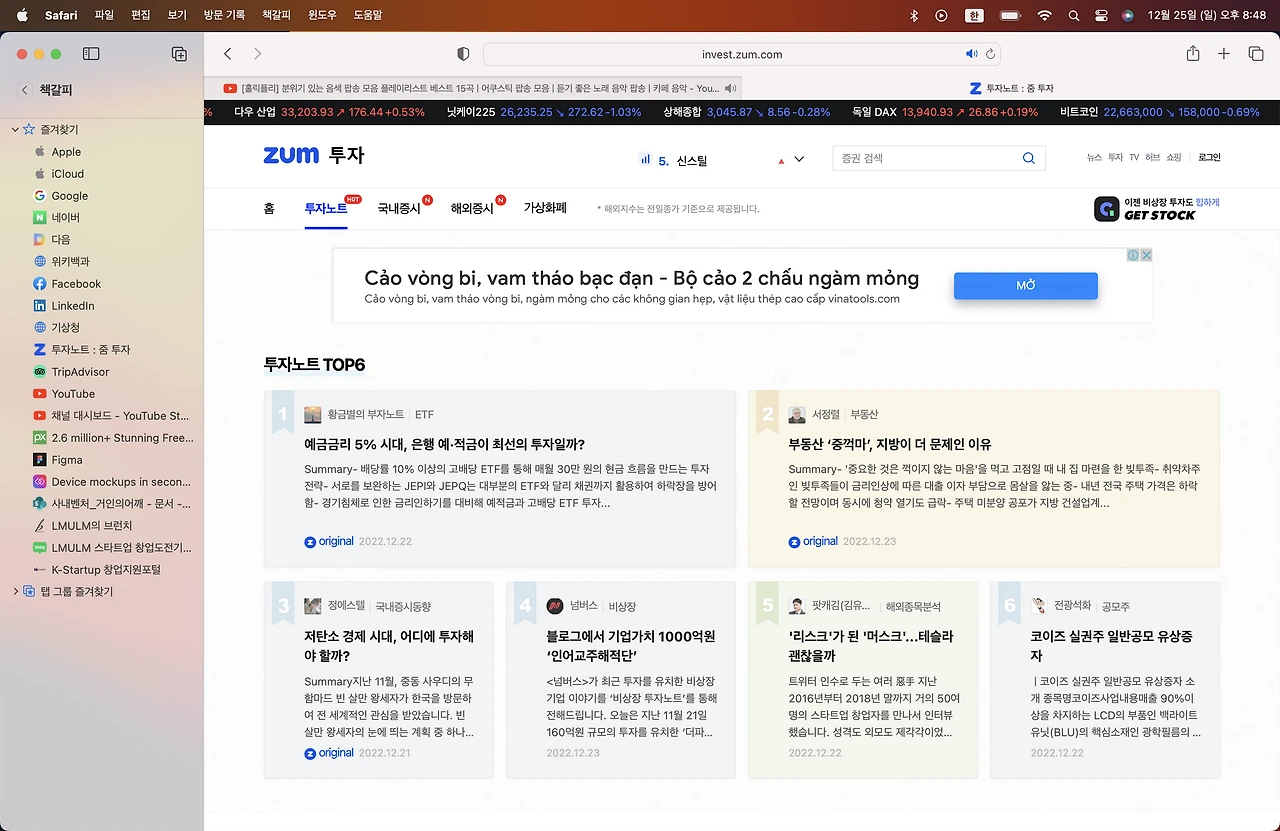Open article 부동산 '중꺾마' headline
Image resolution: width=1280 pixels, height=831 pixels.
click(x=890, y=444)
